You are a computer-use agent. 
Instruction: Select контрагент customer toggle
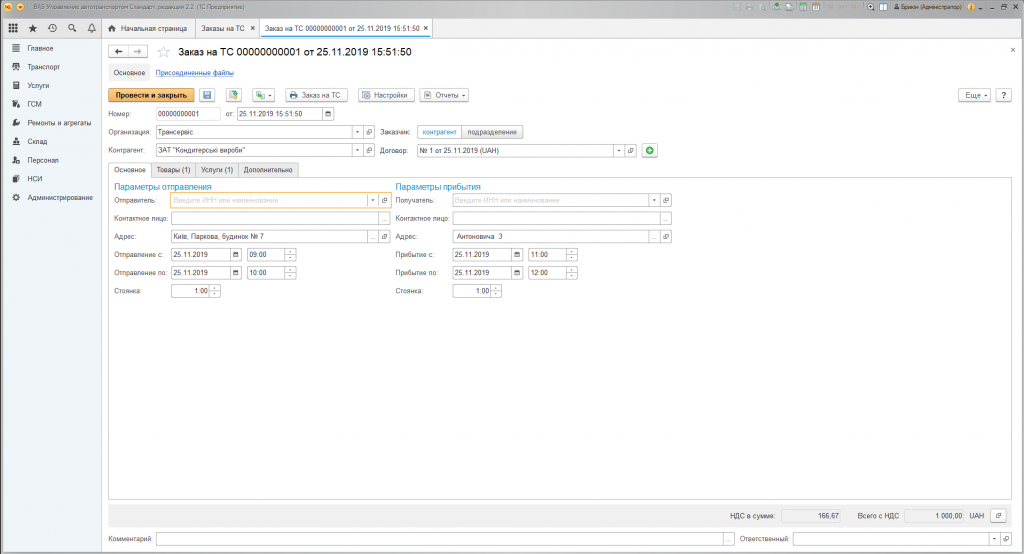click(x=440, y=132)
